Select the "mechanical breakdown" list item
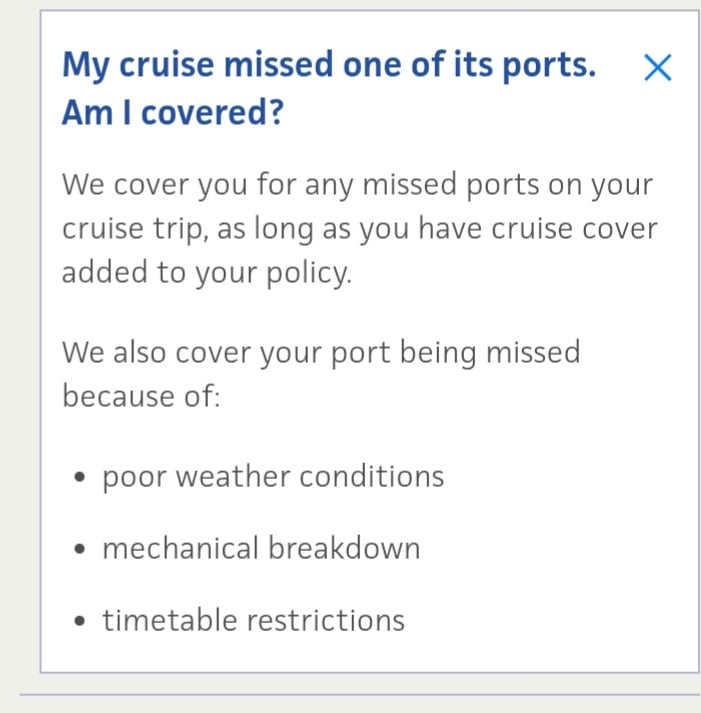This screenshot has width=701, height=713. coord(261,548)
